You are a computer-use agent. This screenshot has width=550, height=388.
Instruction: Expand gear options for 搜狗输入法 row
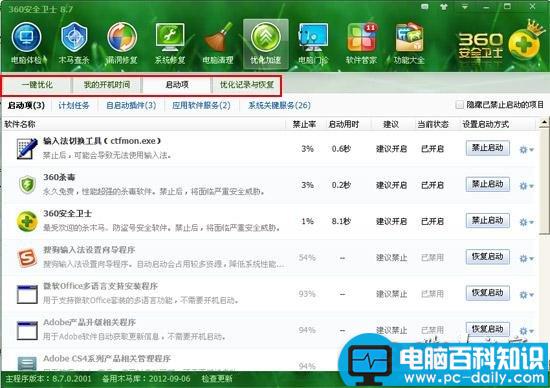526,259
